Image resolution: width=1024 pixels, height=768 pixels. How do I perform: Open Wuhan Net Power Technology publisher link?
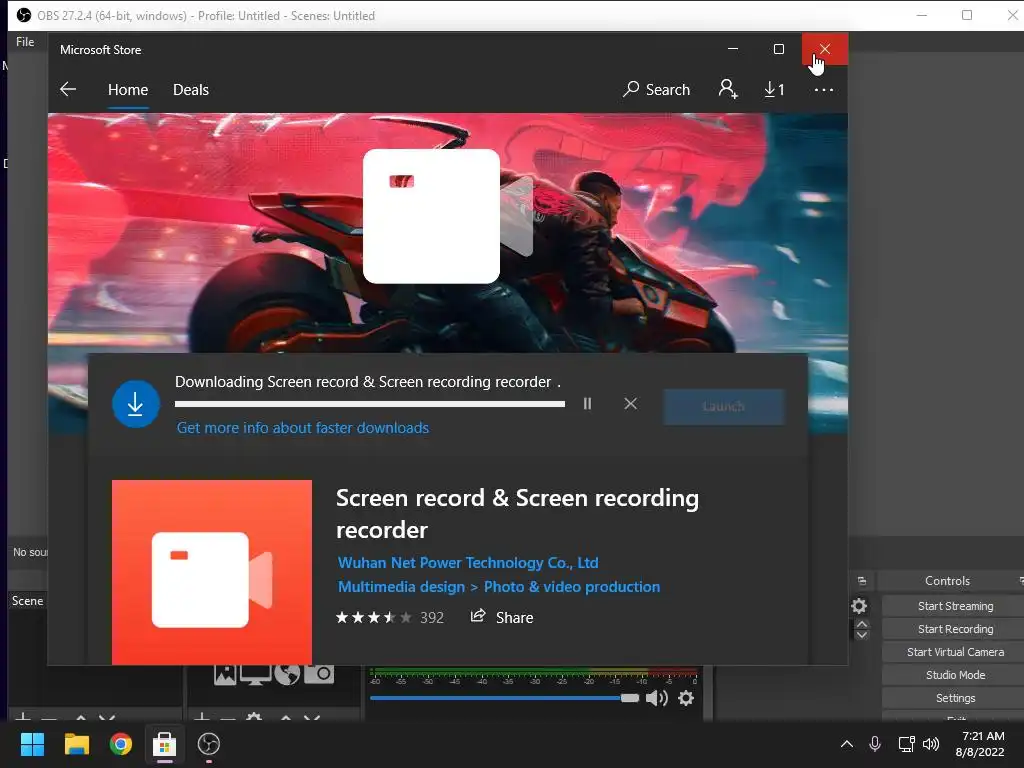[468, 562]
